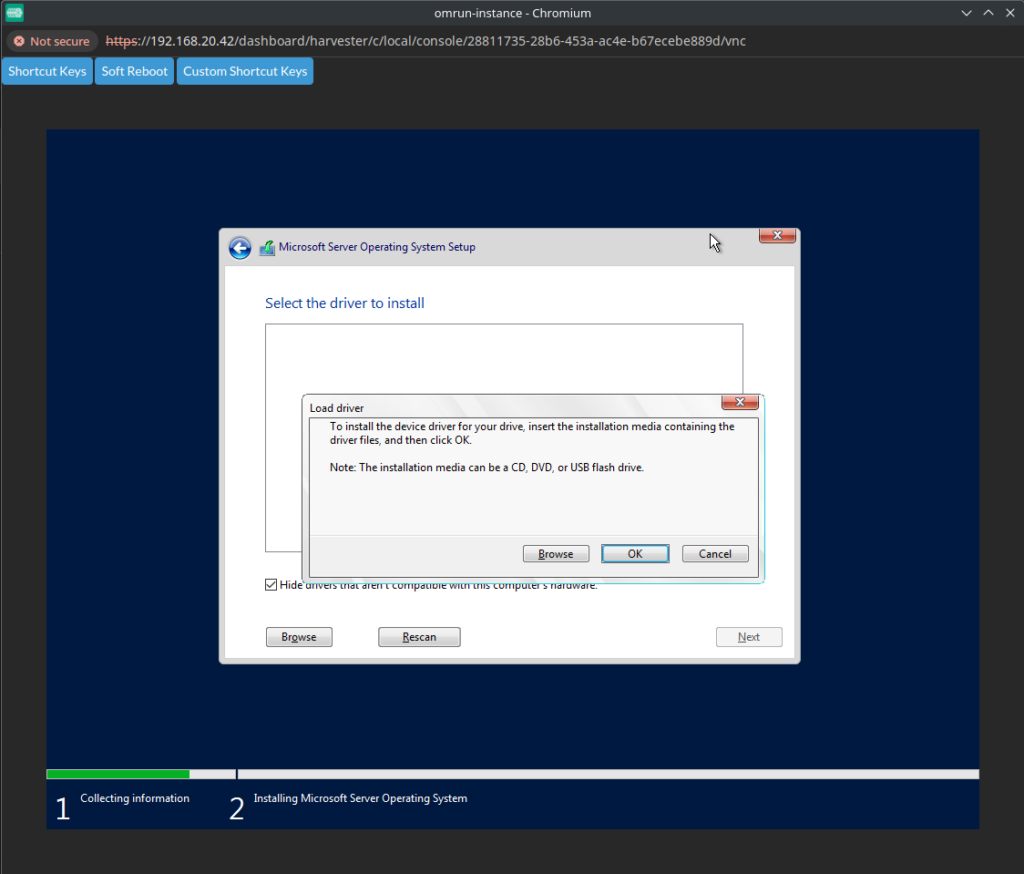Close the Load driver dialog with X

pyautogui.click(x=739, y=402)
